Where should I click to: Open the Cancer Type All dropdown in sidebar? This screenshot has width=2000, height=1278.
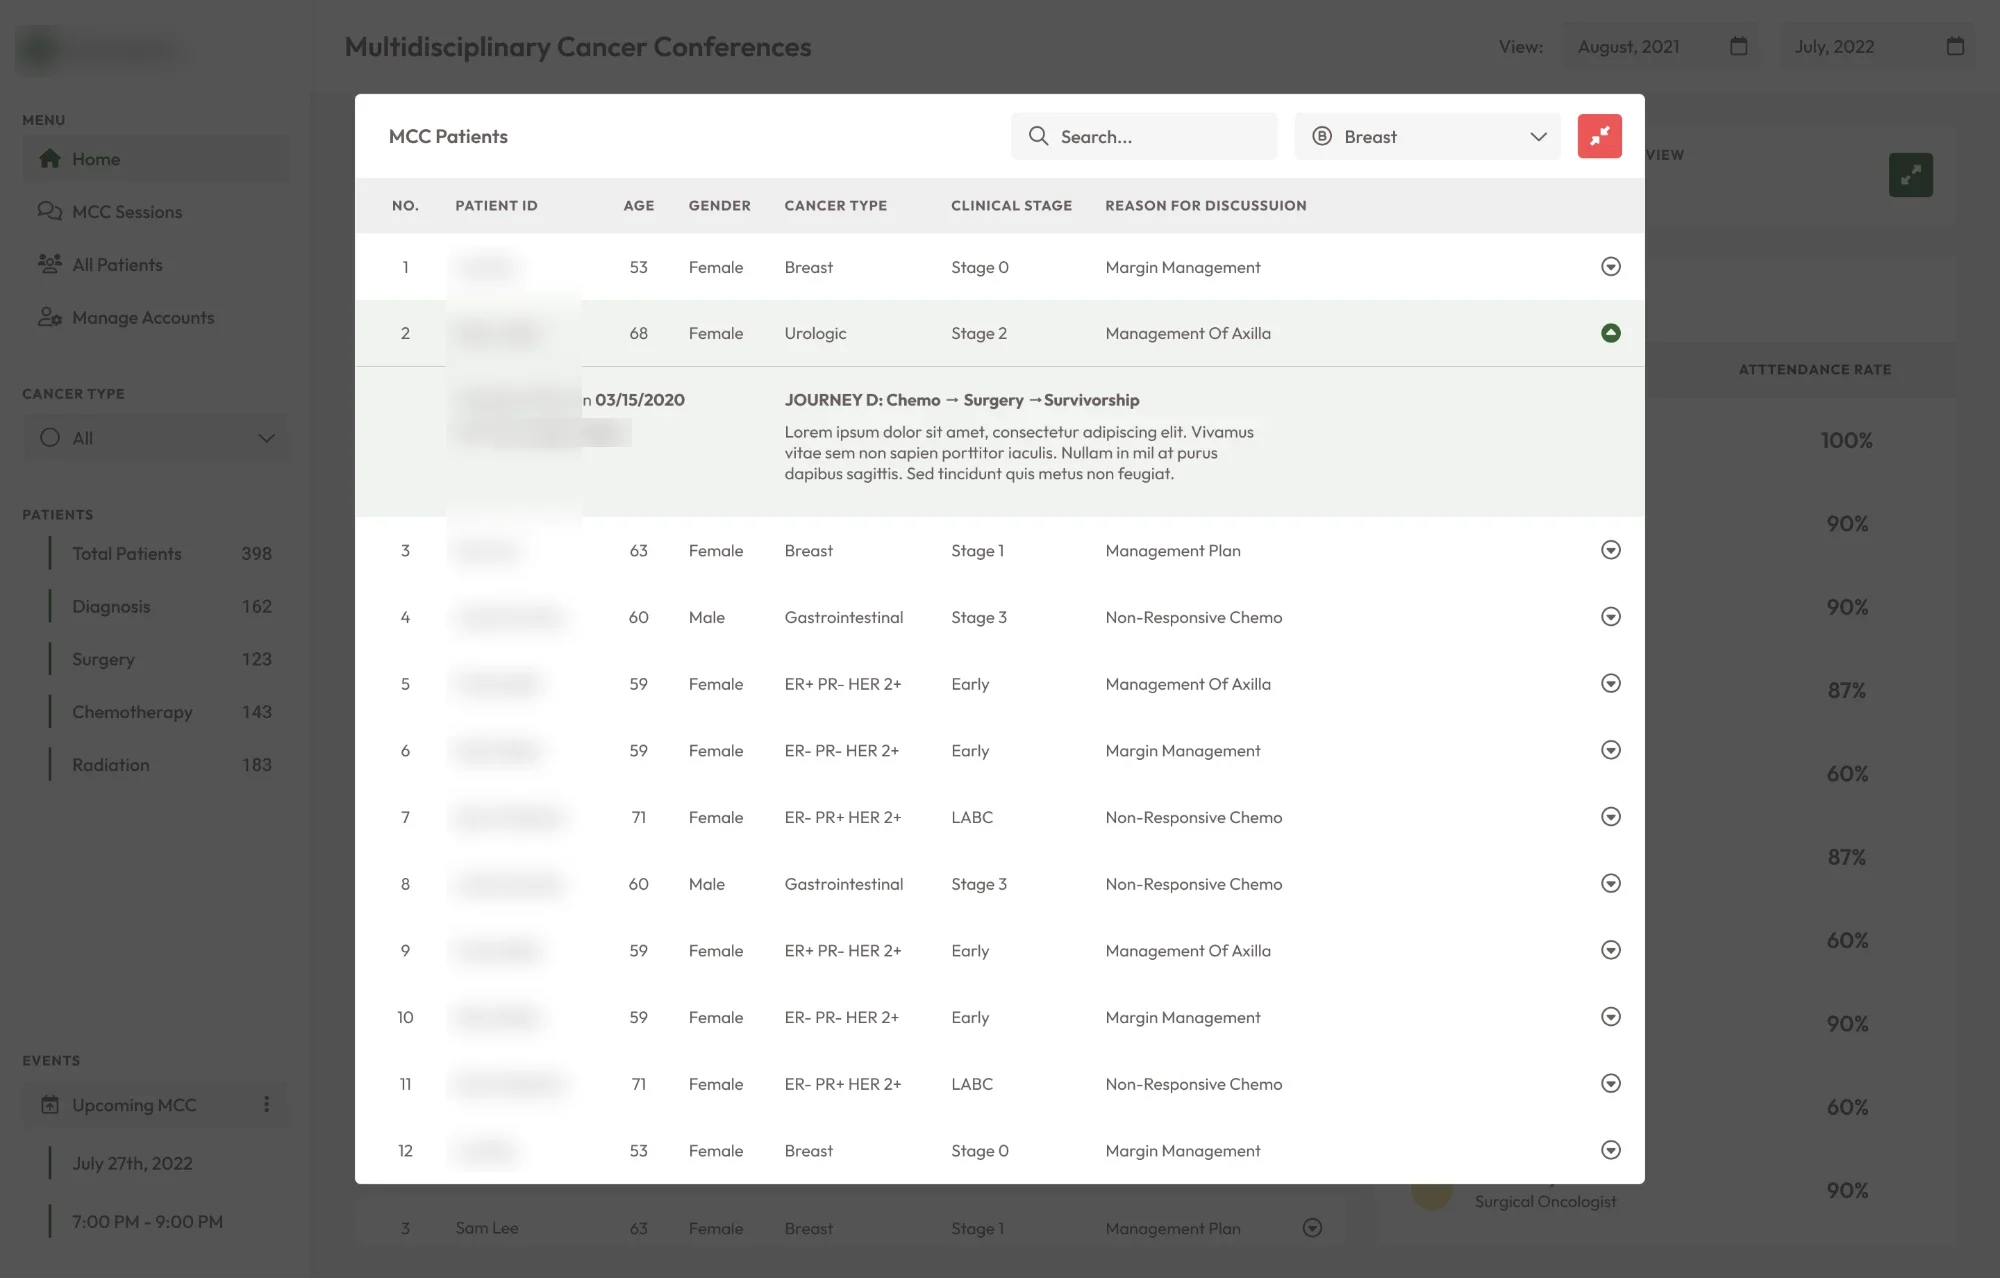(156, 438)
